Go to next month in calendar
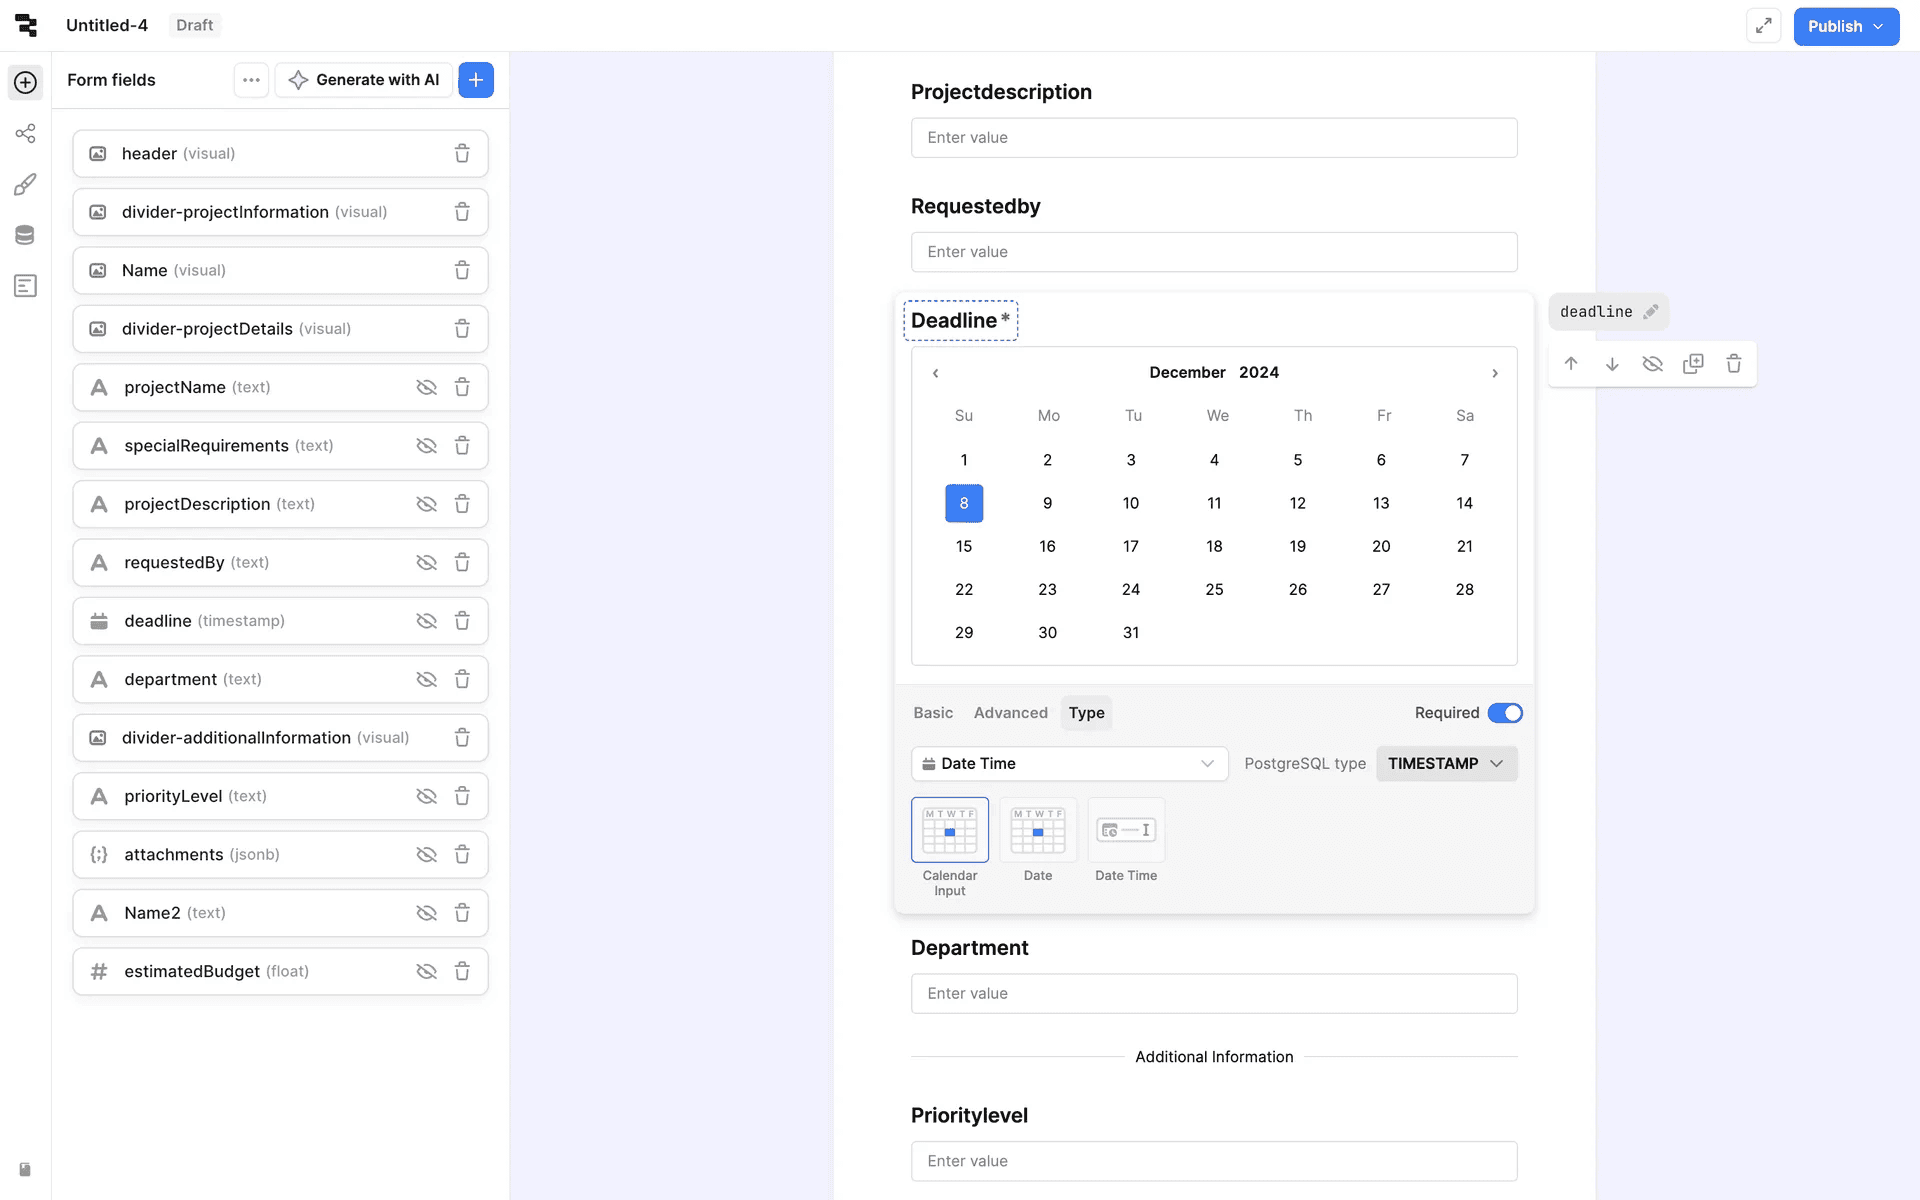Viewport: 1920px width, 1200px height. coord(1495,373)
